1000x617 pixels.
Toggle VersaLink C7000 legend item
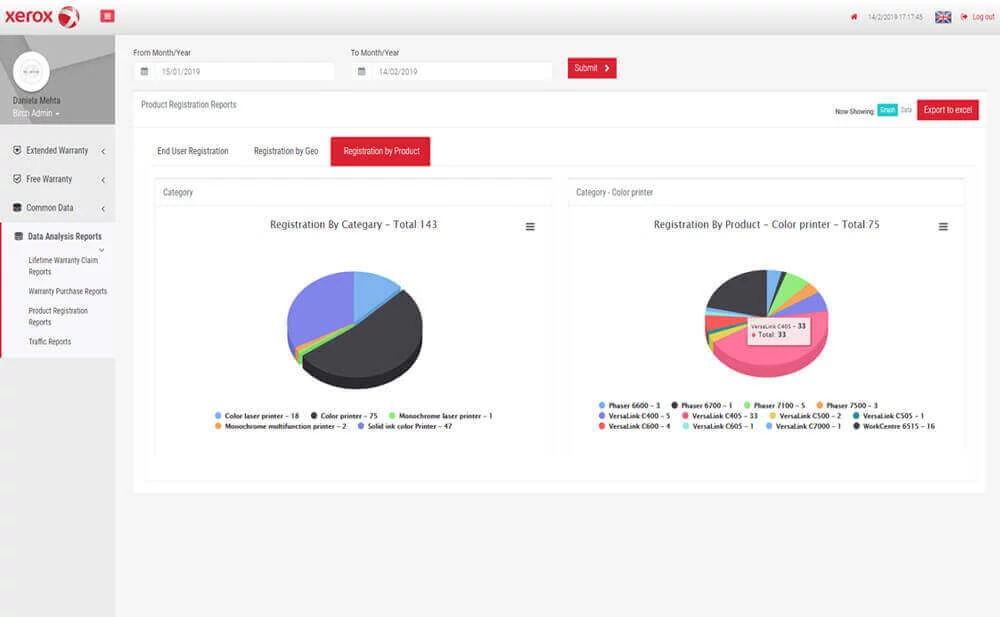coord(804,426)
